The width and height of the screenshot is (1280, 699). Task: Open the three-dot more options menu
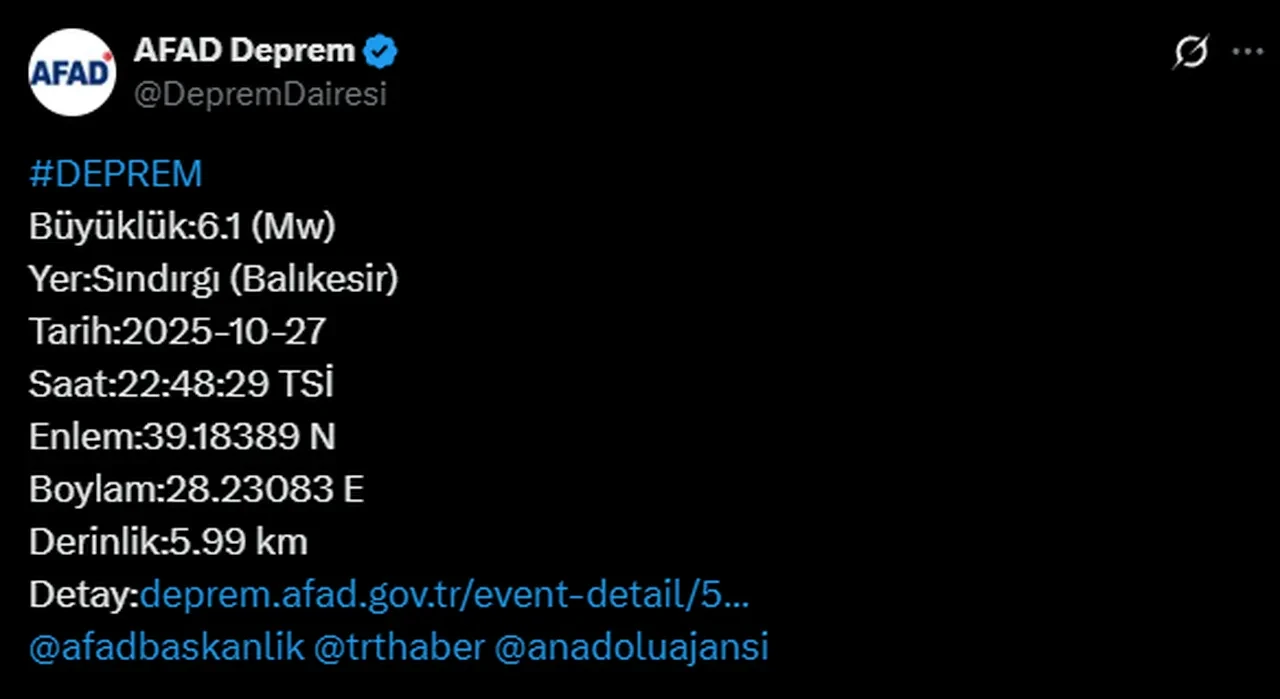[x=1247, y=52]
